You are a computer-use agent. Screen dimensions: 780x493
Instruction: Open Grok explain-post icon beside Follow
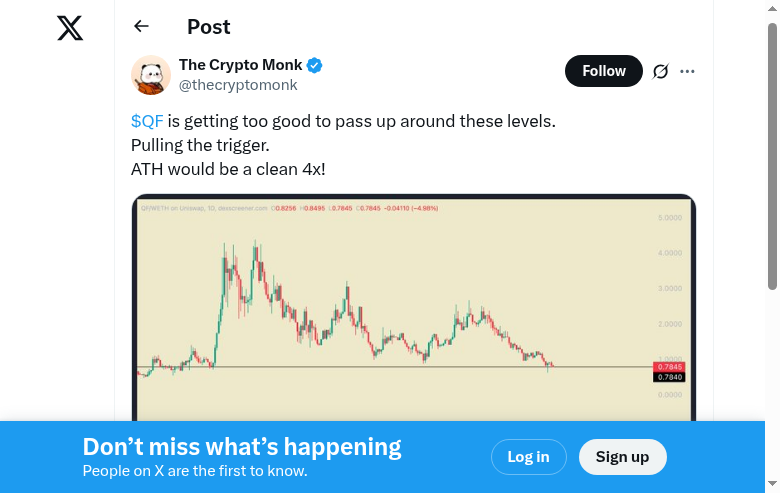click(x=660, y=71)
